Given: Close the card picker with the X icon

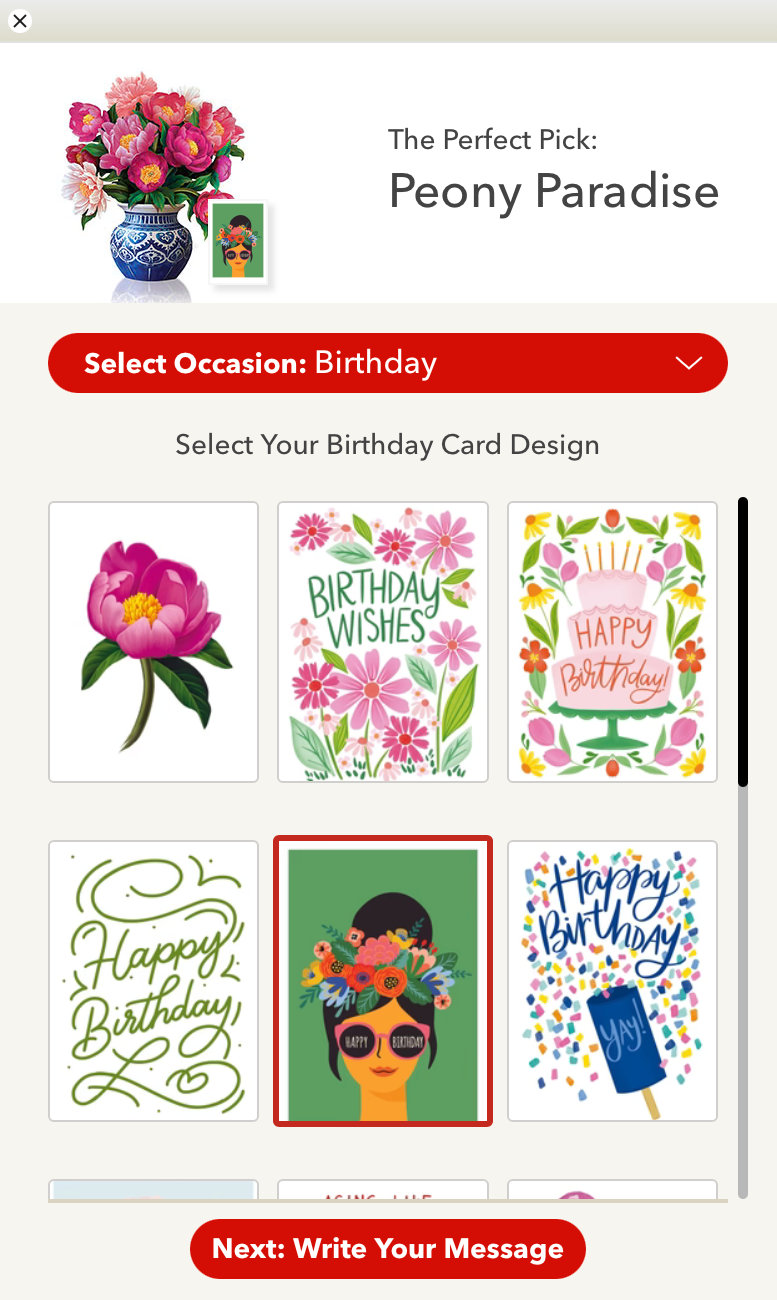Looking at the screenshot, I should point(19,20).
